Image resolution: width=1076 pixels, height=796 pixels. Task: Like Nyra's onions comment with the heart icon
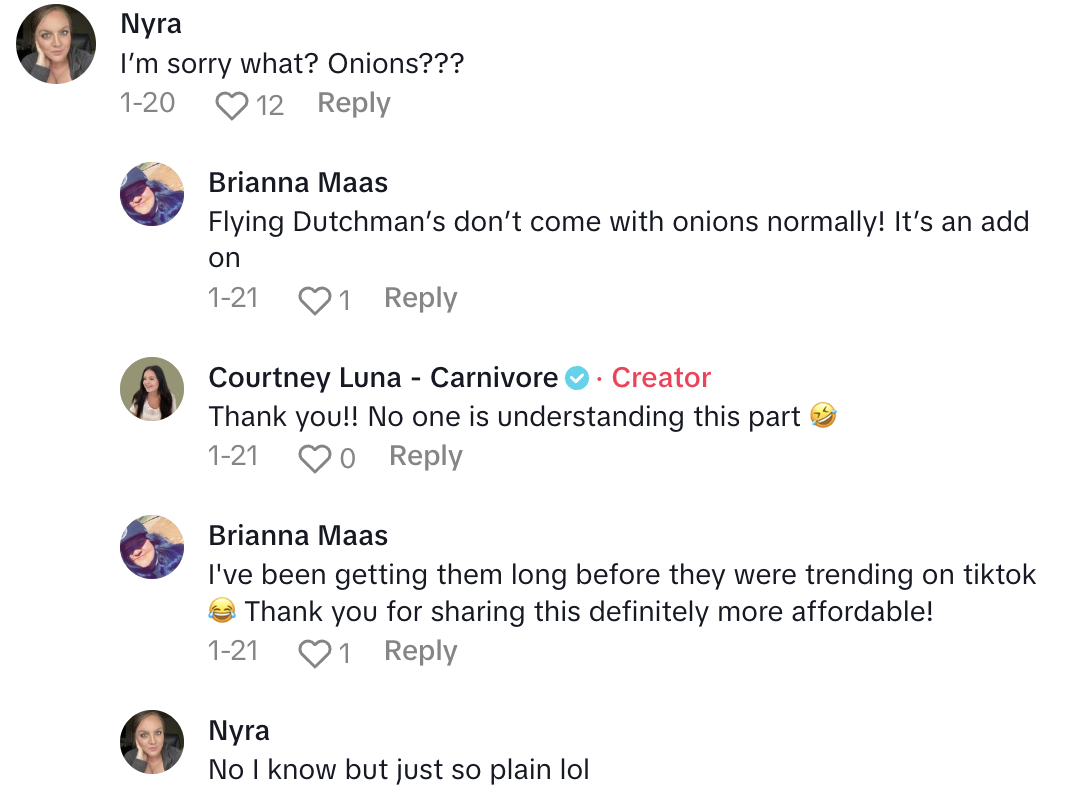(x=231, y=105)
